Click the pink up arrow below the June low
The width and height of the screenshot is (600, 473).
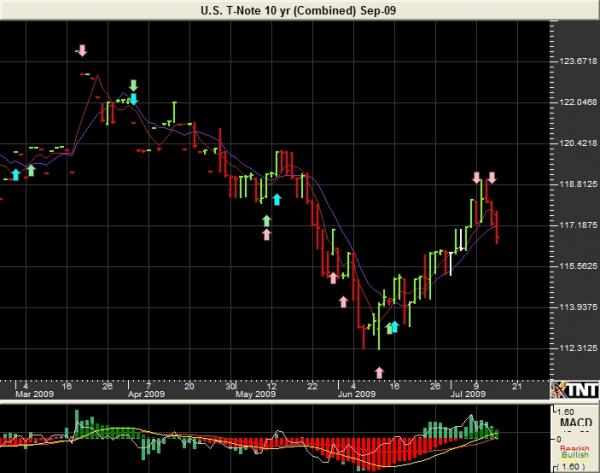tap(378, 372)
